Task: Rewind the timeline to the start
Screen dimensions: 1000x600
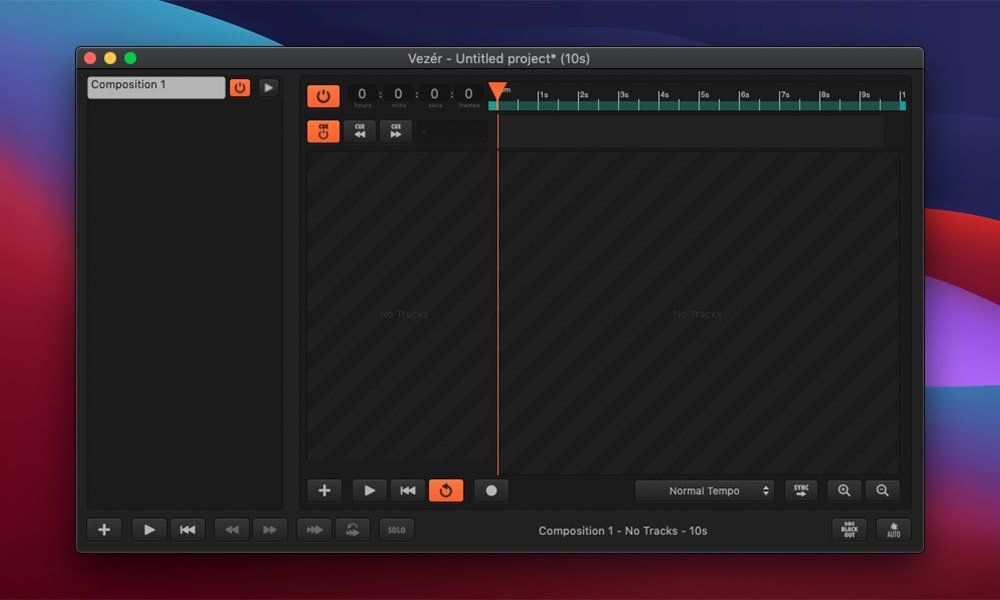Action: [407, 490]
